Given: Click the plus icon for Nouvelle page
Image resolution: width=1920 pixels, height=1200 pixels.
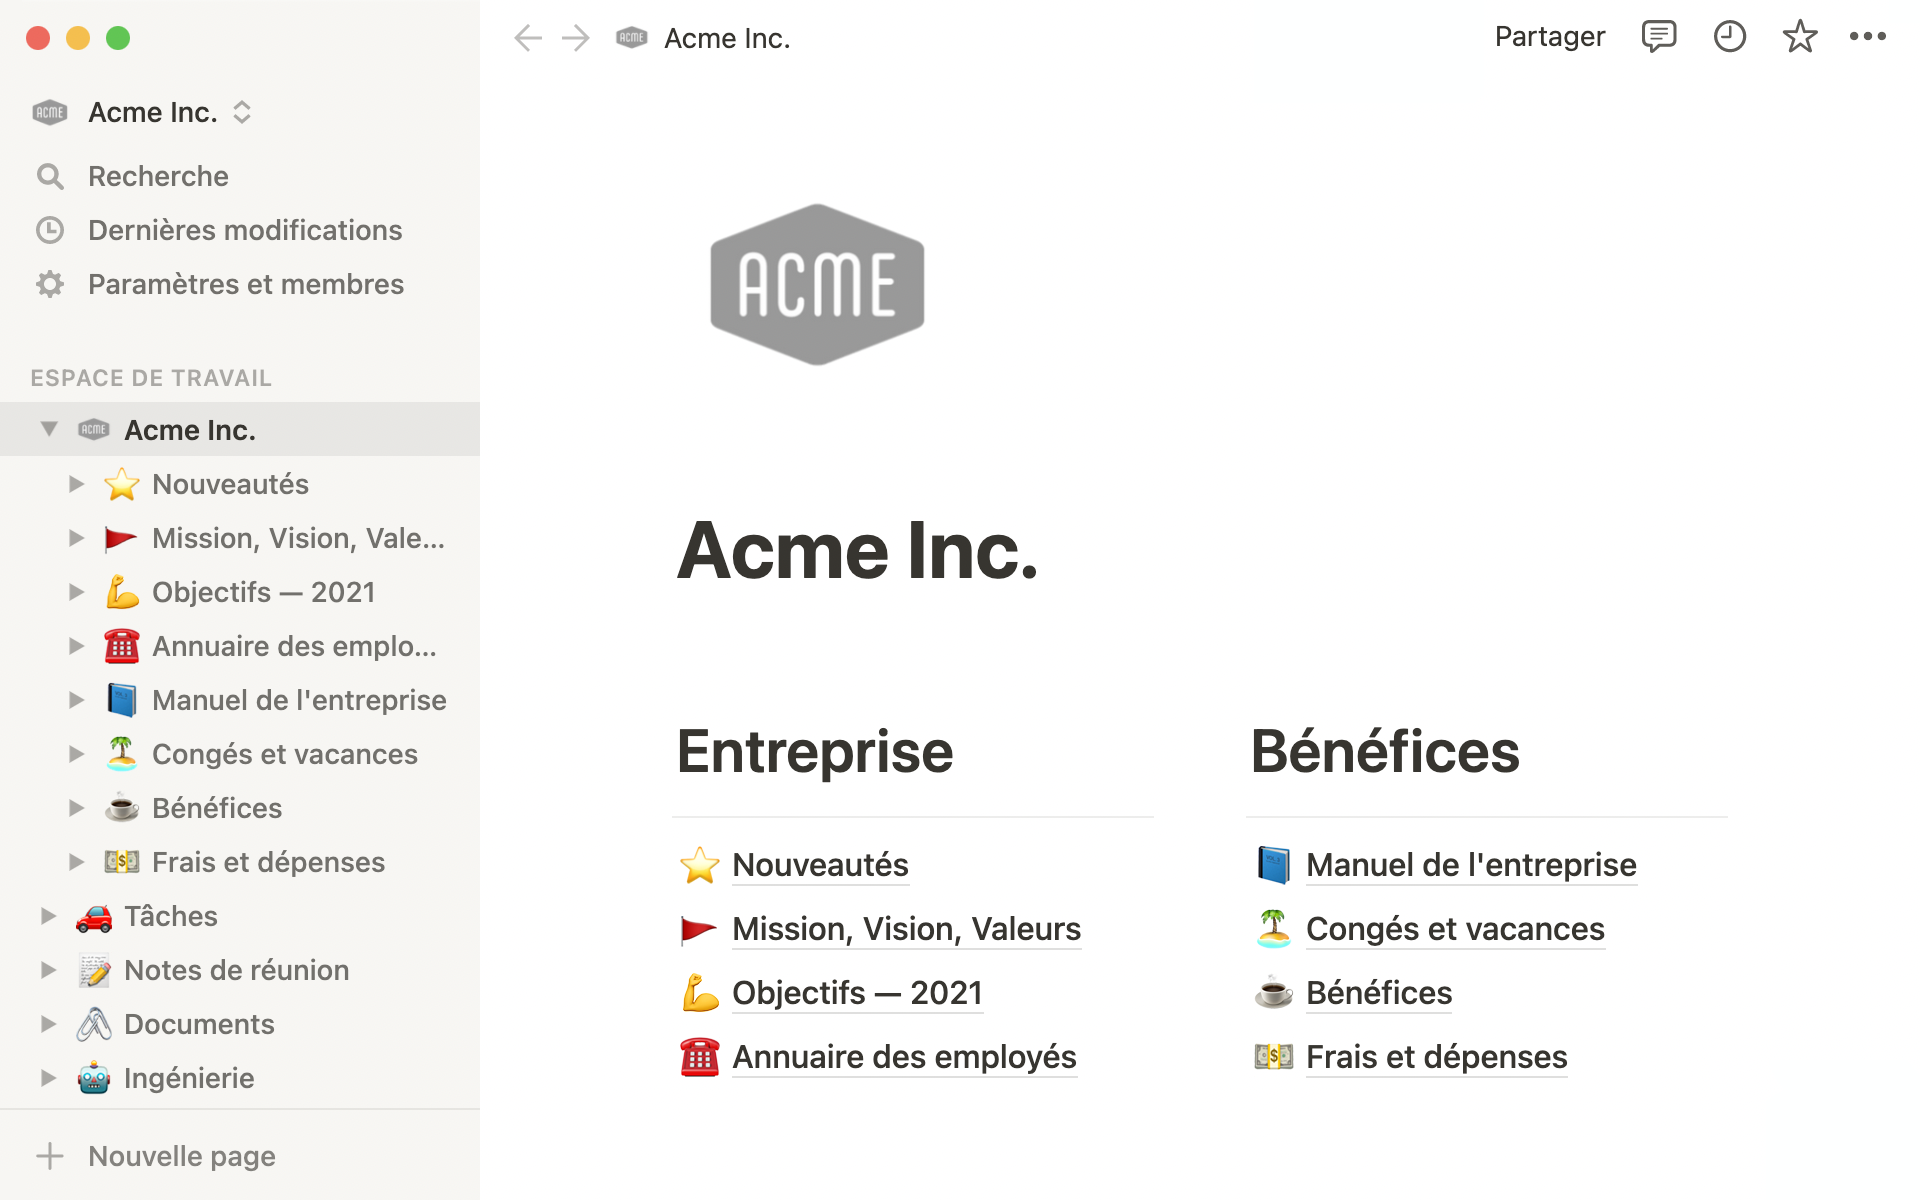Looking at the screenshot, I should point(50,1156).
